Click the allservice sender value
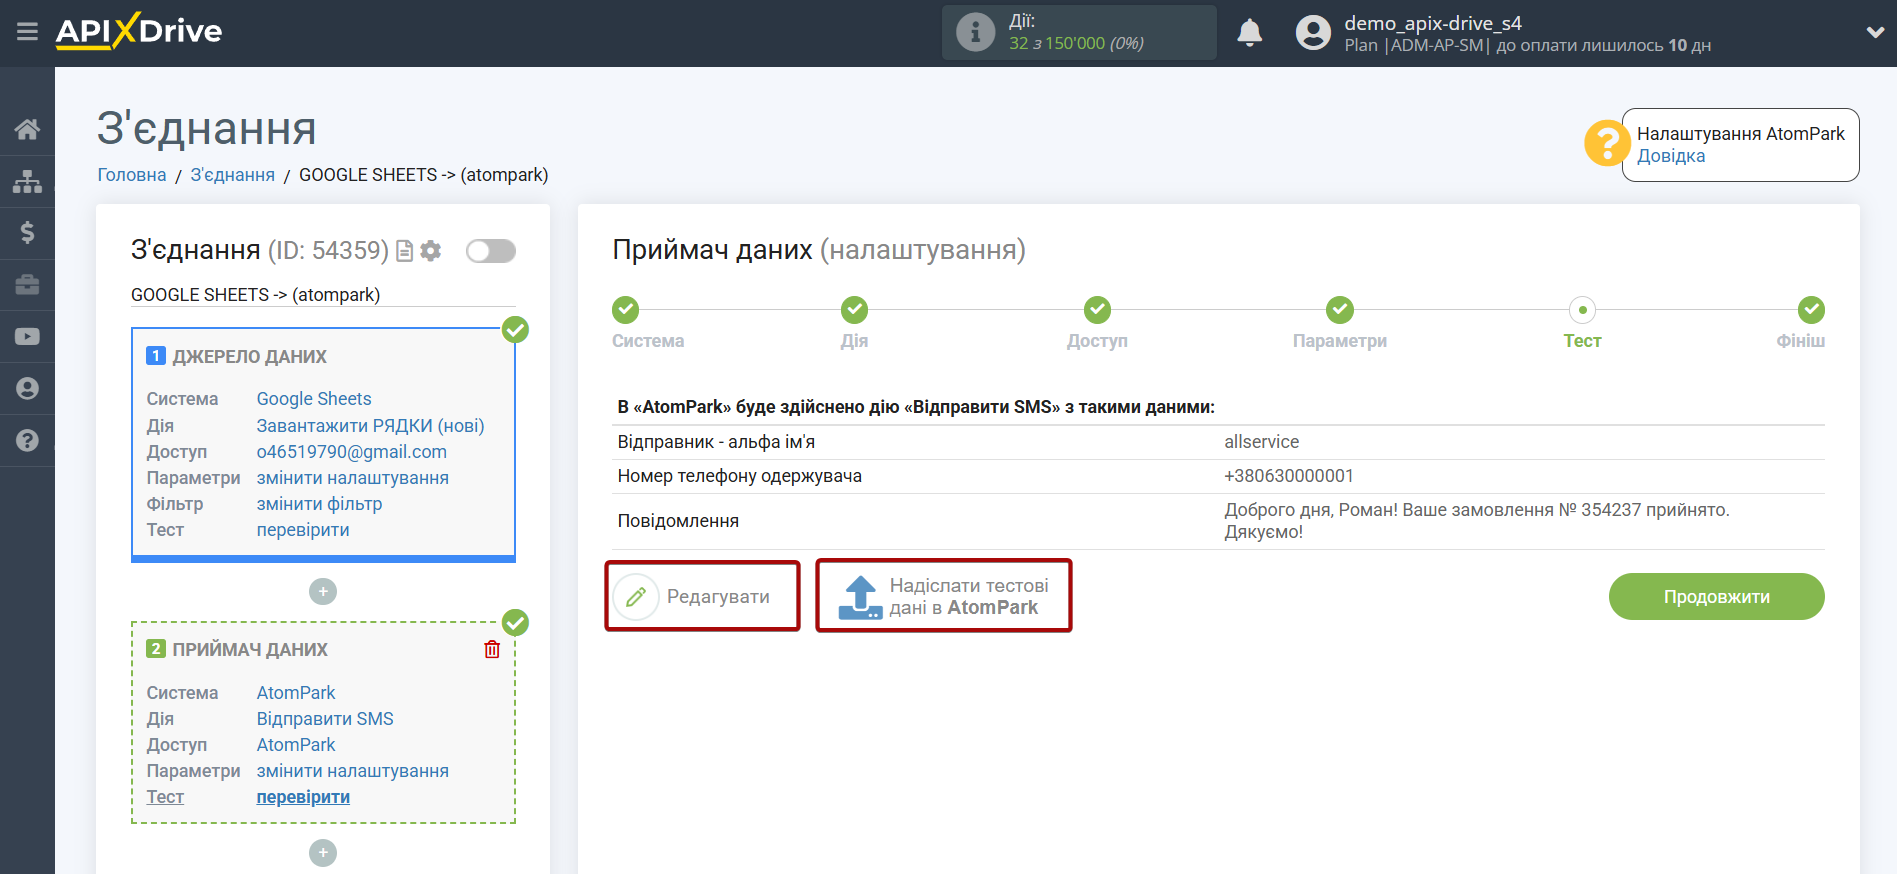This screenshot has height=874, width=1897. pos(1262,442)
